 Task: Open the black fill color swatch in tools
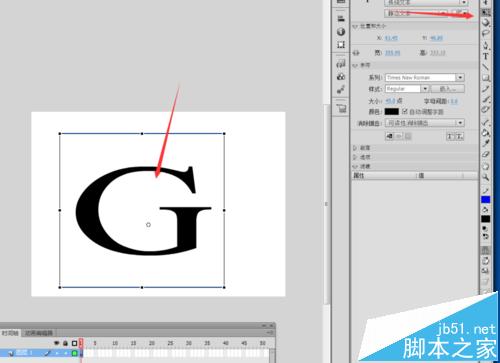486,219
